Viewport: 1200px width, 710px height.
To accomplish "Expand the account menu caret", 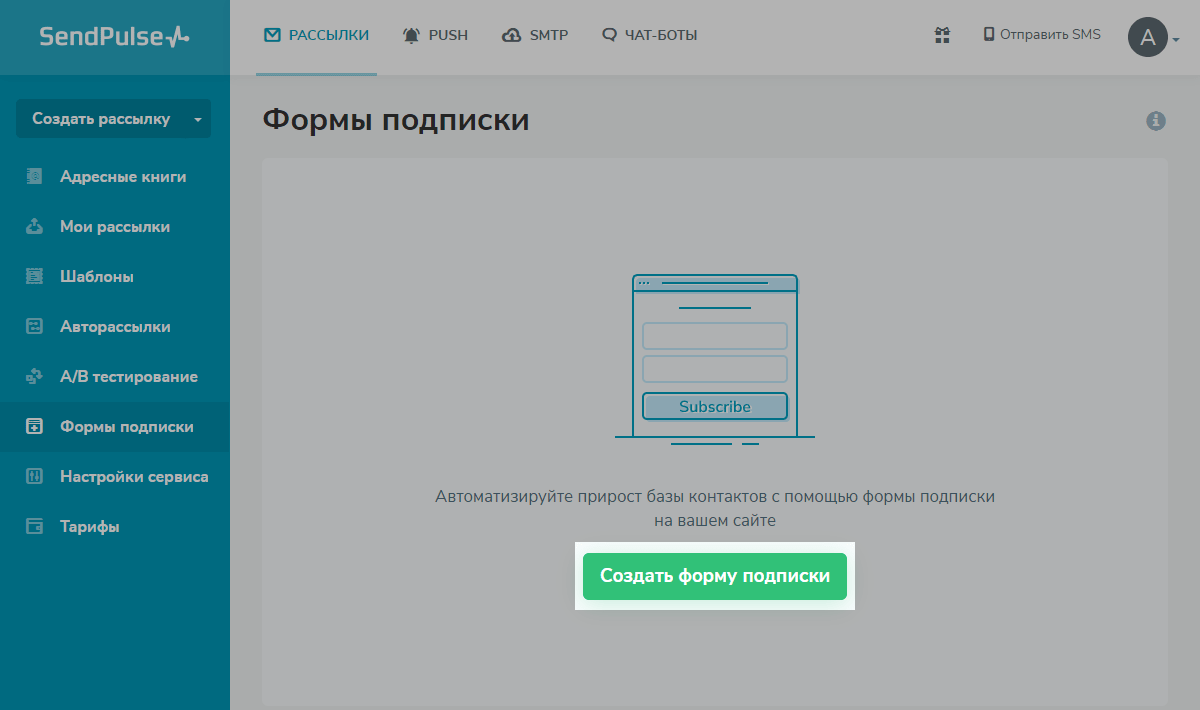I will 1176,40.
